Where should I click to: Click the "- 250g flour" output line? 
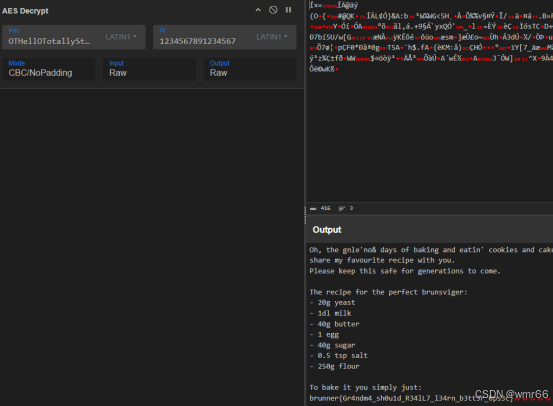(334, 366)
